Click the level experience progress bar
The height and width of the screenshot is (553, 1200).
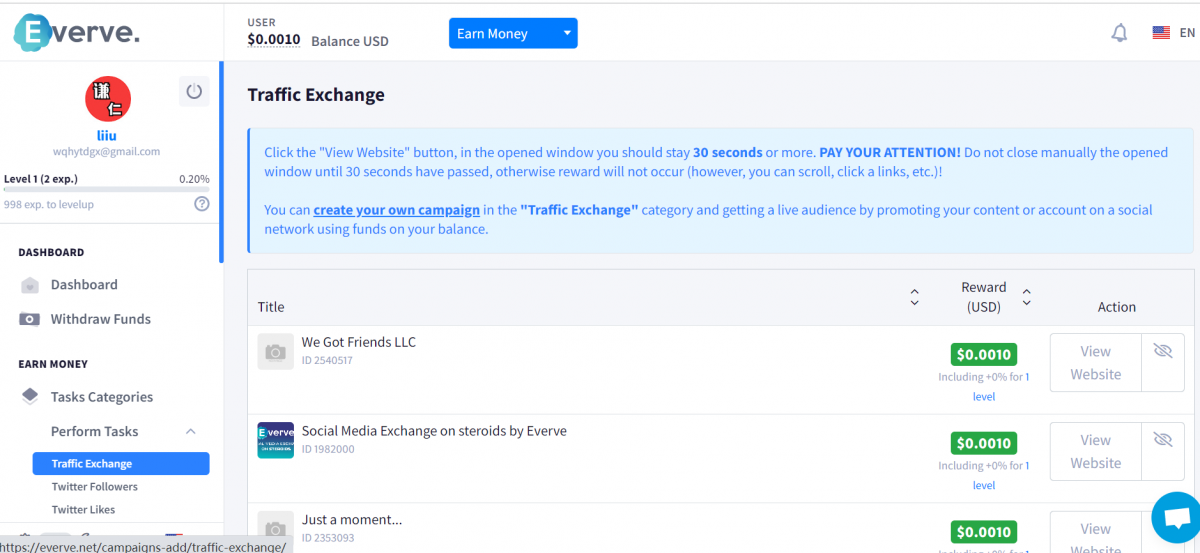click(x=107, y=189)
